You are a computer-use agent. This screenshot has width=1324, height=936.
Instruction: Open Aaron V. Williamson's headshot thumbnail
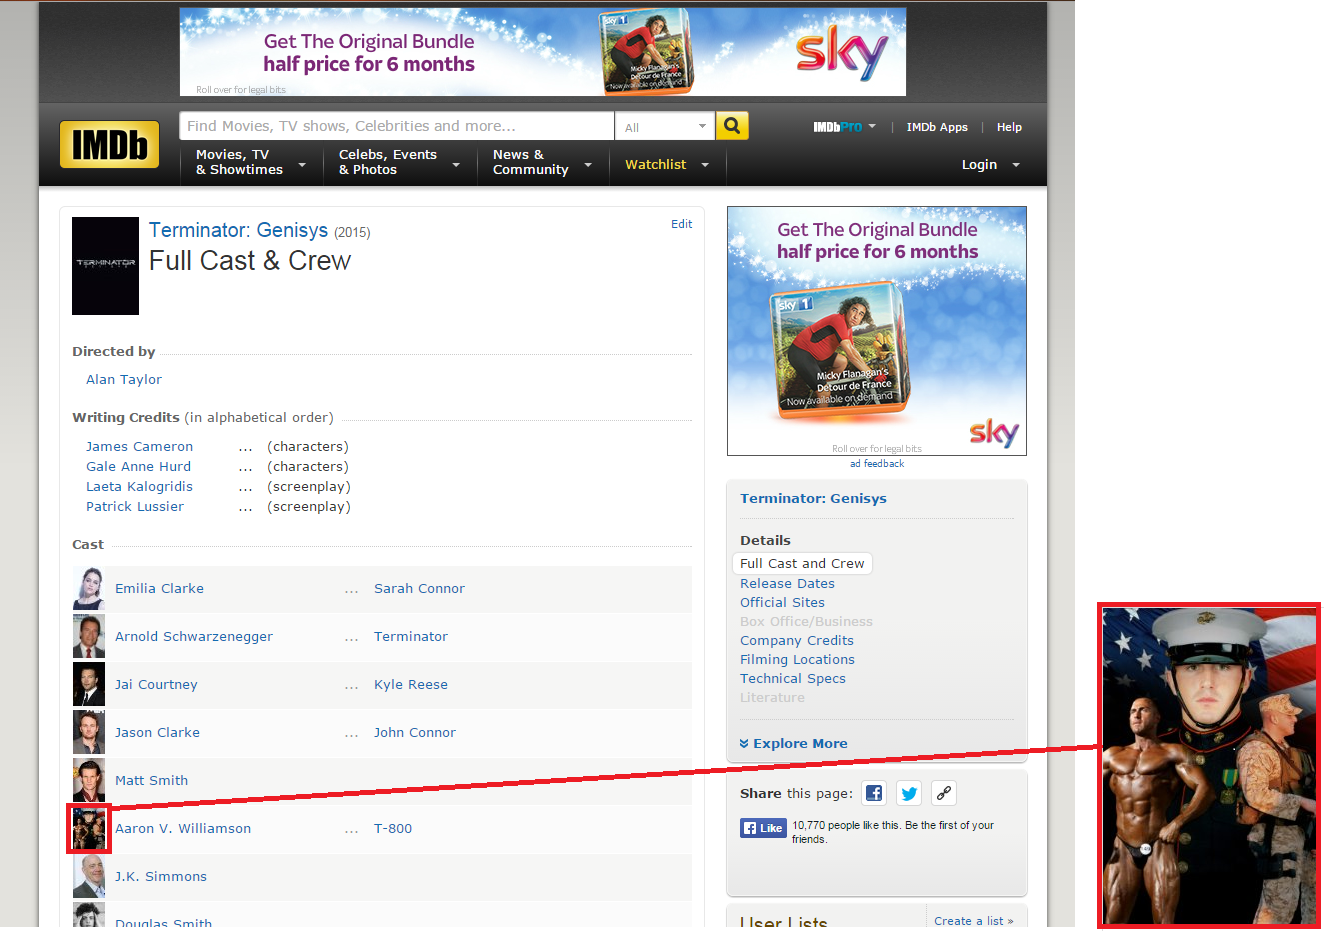pyautogui.click(x=89, y=828)
